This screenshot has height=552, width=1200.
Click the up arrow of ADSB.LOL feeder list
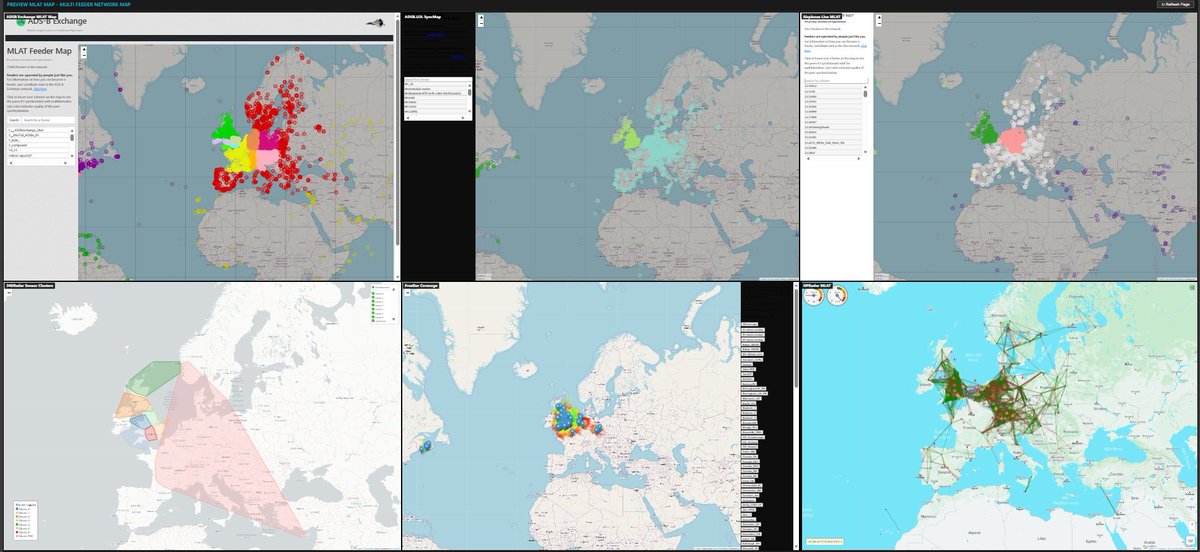[x=469, y=86]
